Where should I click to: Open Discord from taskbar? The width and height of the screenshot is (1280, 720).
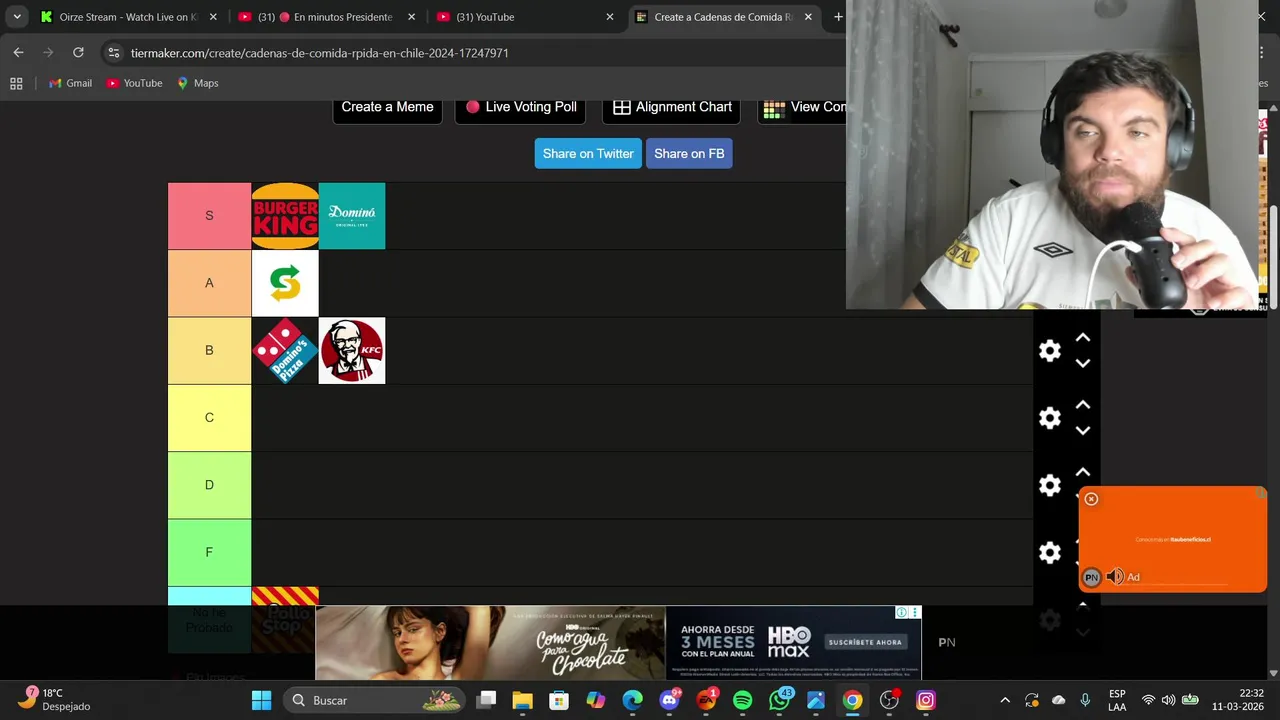pos(669,700)
